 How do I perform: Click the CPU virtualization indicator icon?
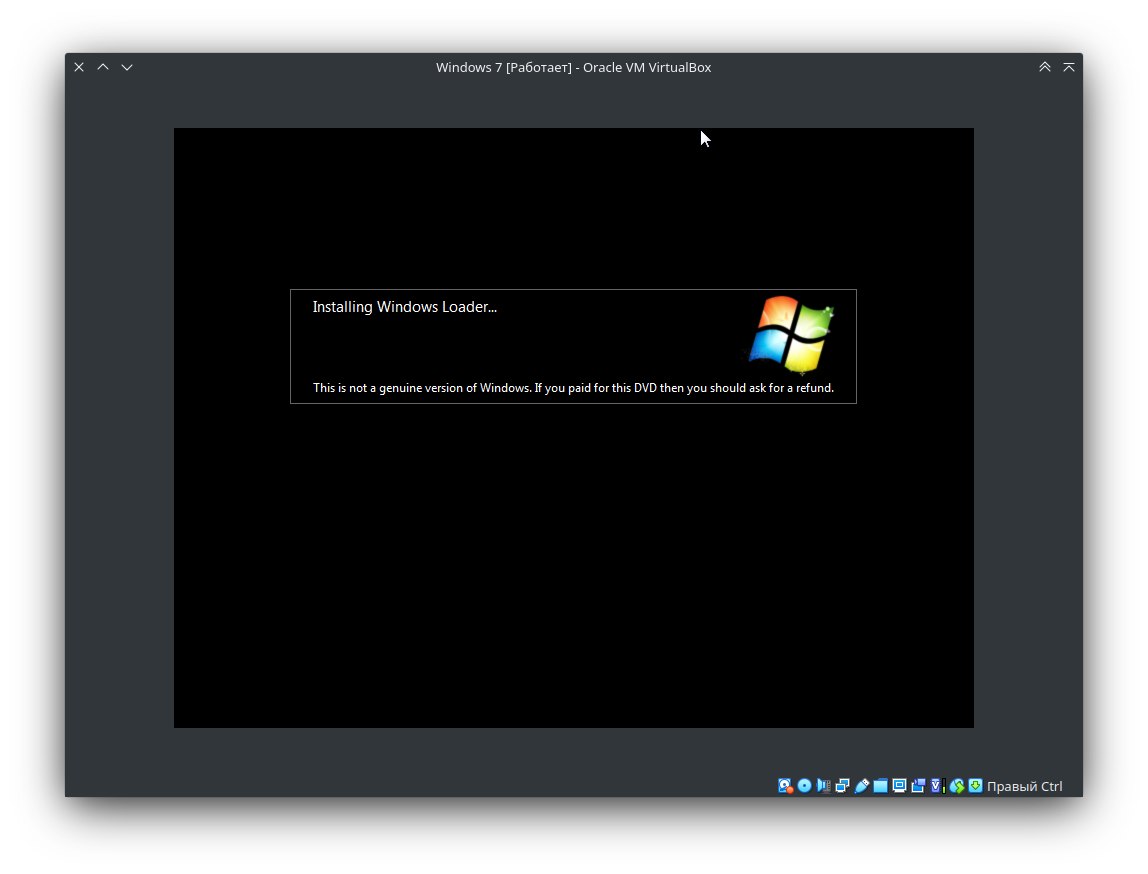coord(937,786)
